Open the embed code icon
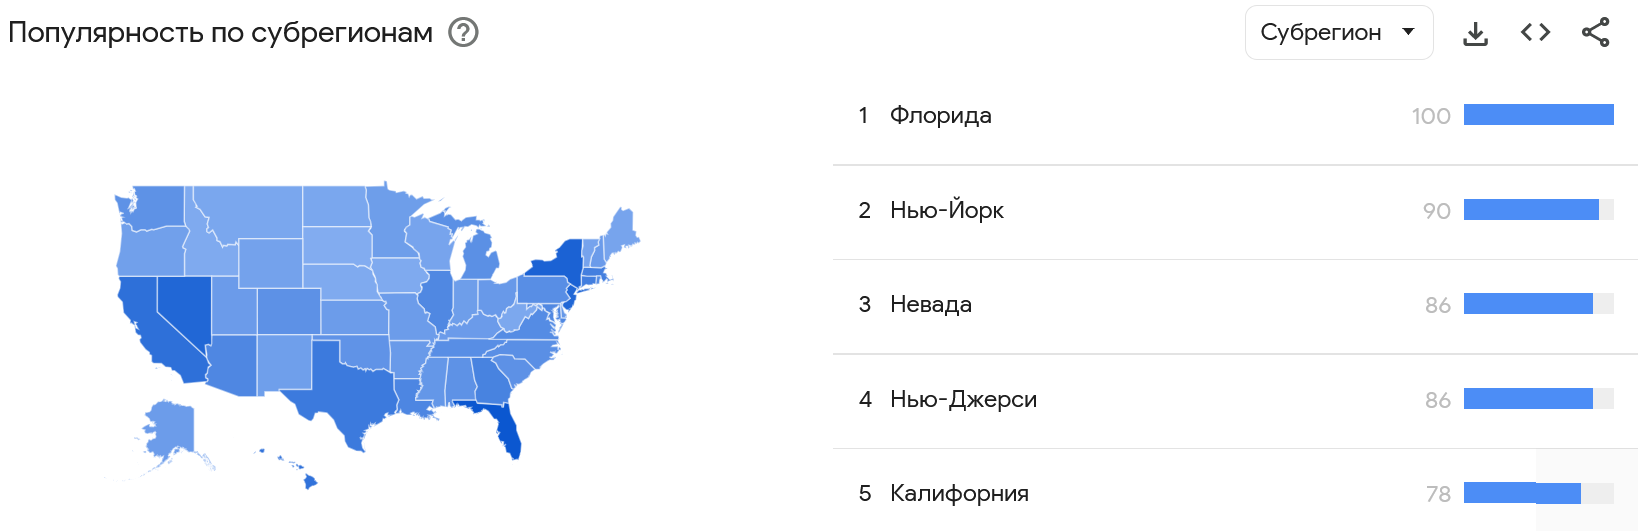This screenshot has width=1638, height=531. (x=1535, y=33)
